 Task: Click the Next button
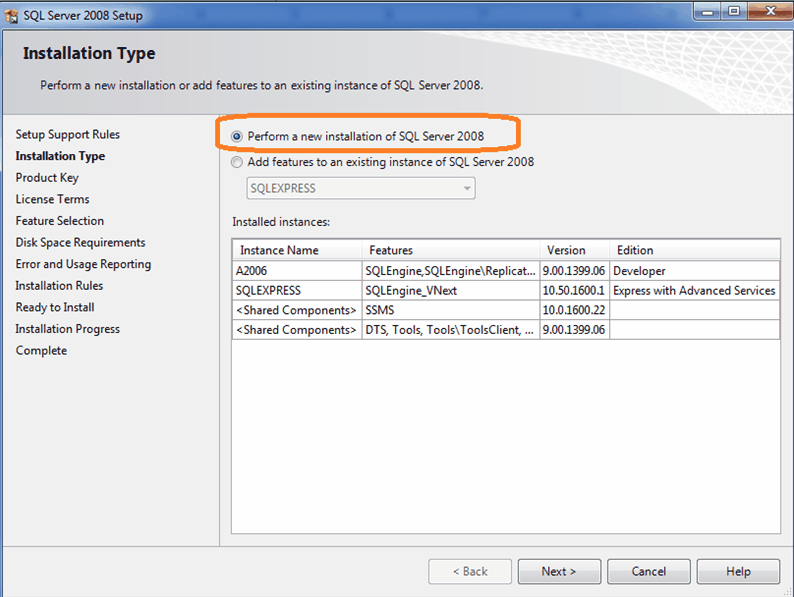tap(559, 572)
